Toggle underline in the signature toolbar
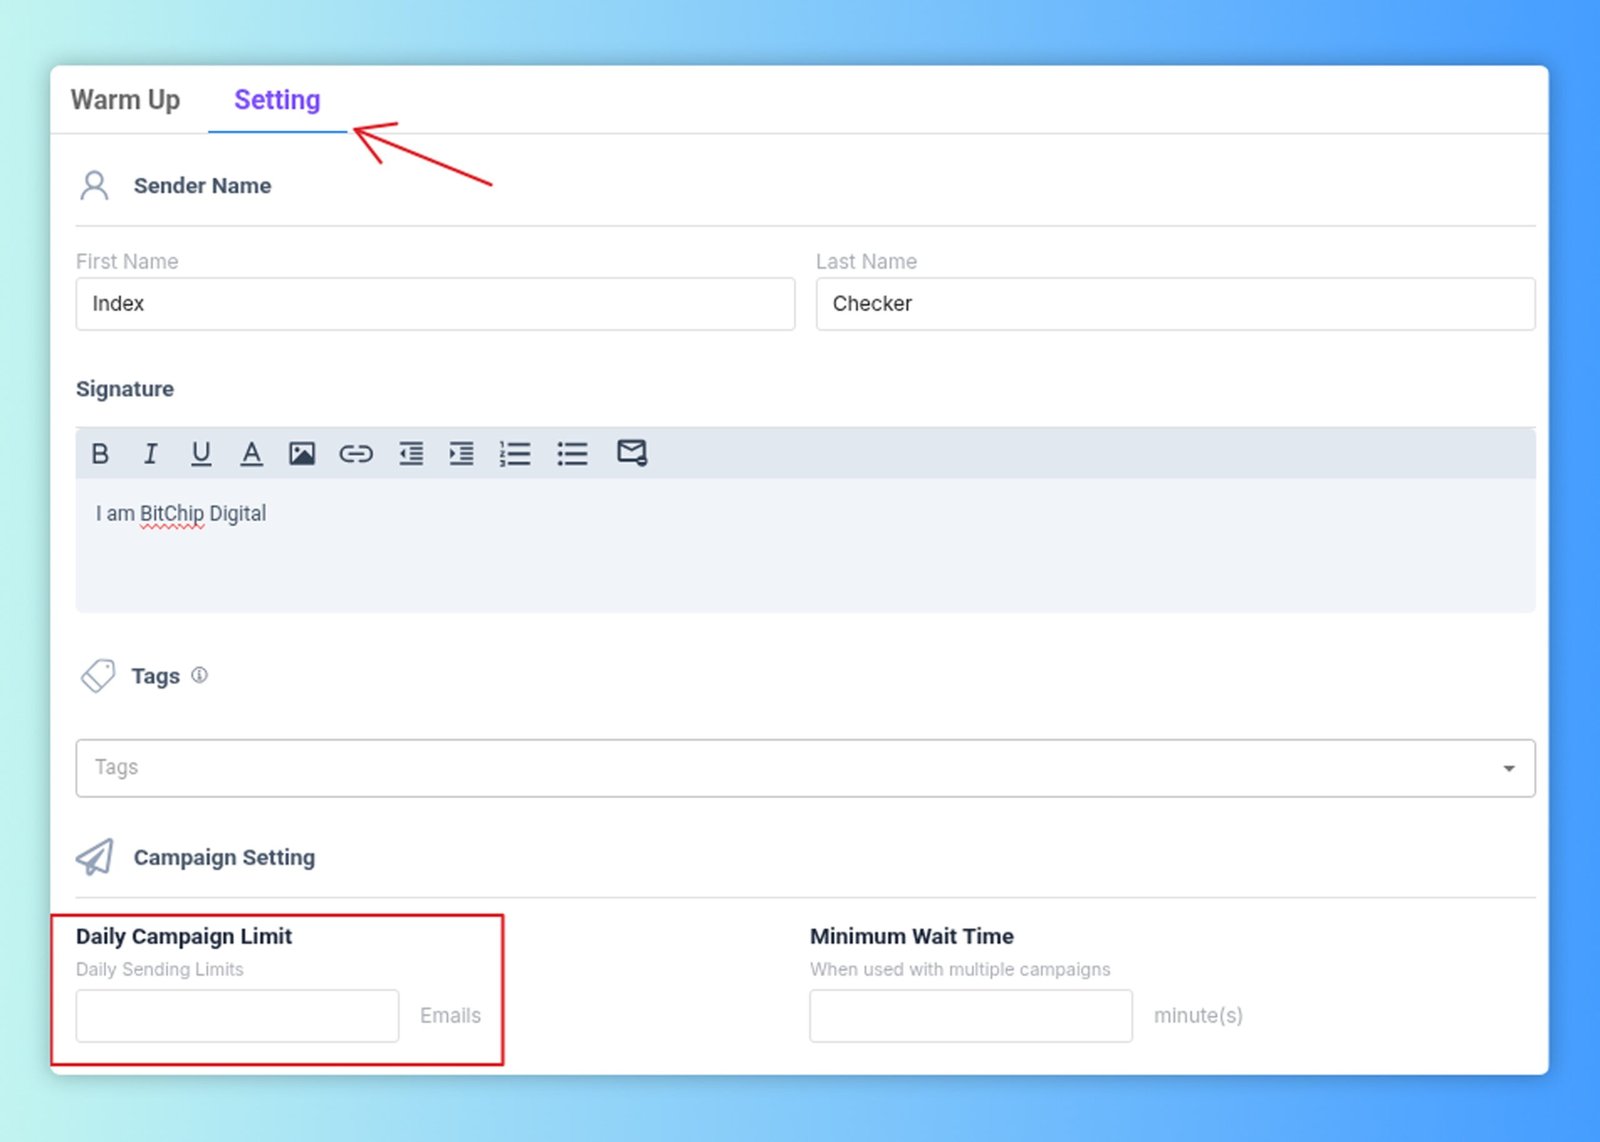The width and height of the screenshot is (1600, 1142). click(201, 454)
